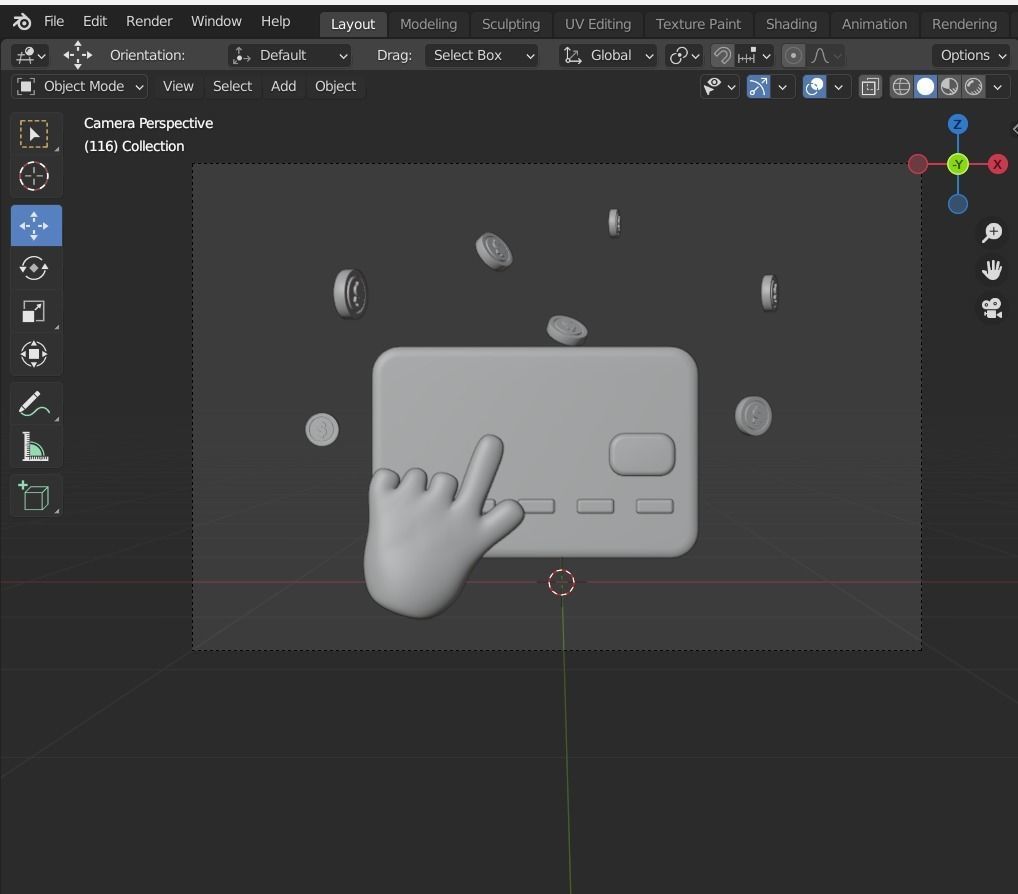The height and width of the screenshot is (894, 1018).
Task: Expand the shading options arrow
Action: pyautogui.click(x=998, y=86)
